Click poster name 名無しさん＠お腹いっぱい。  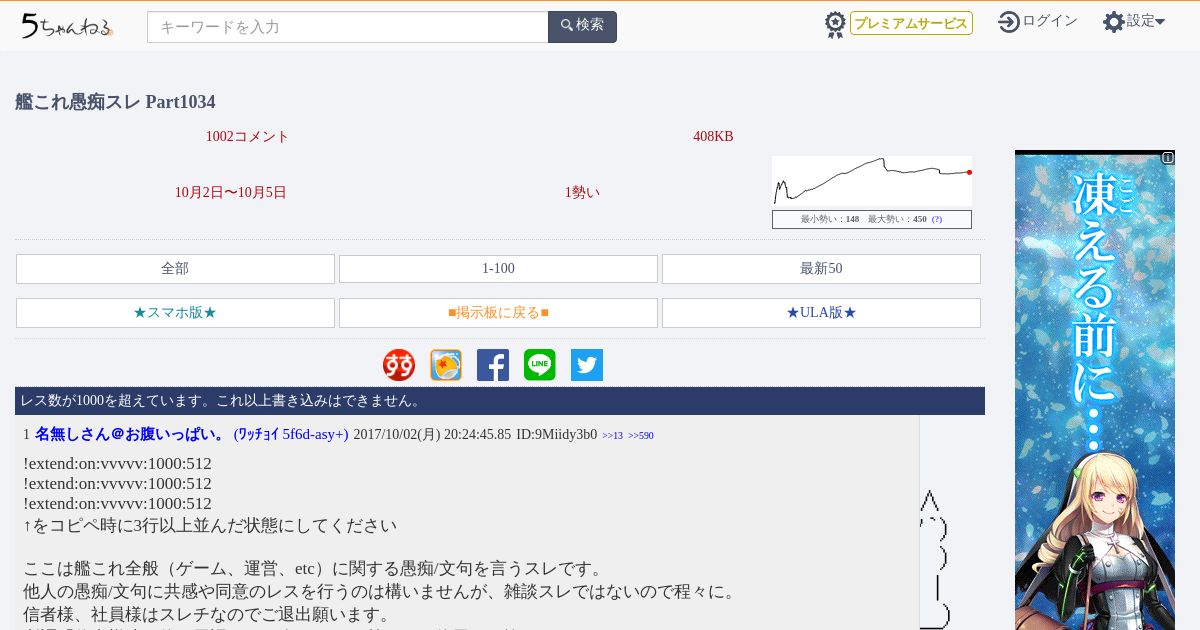(x=130, y=434)
